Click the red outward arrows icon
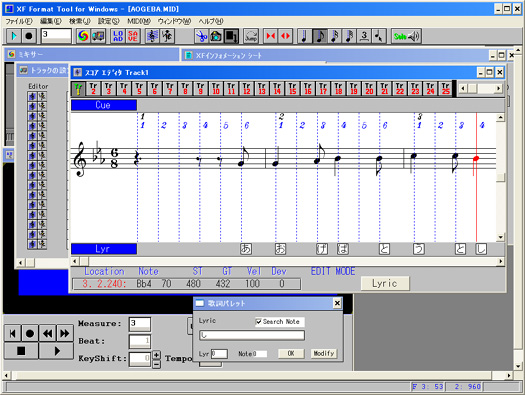The height and width of the screenshot is (395, 525). point(285,36)
